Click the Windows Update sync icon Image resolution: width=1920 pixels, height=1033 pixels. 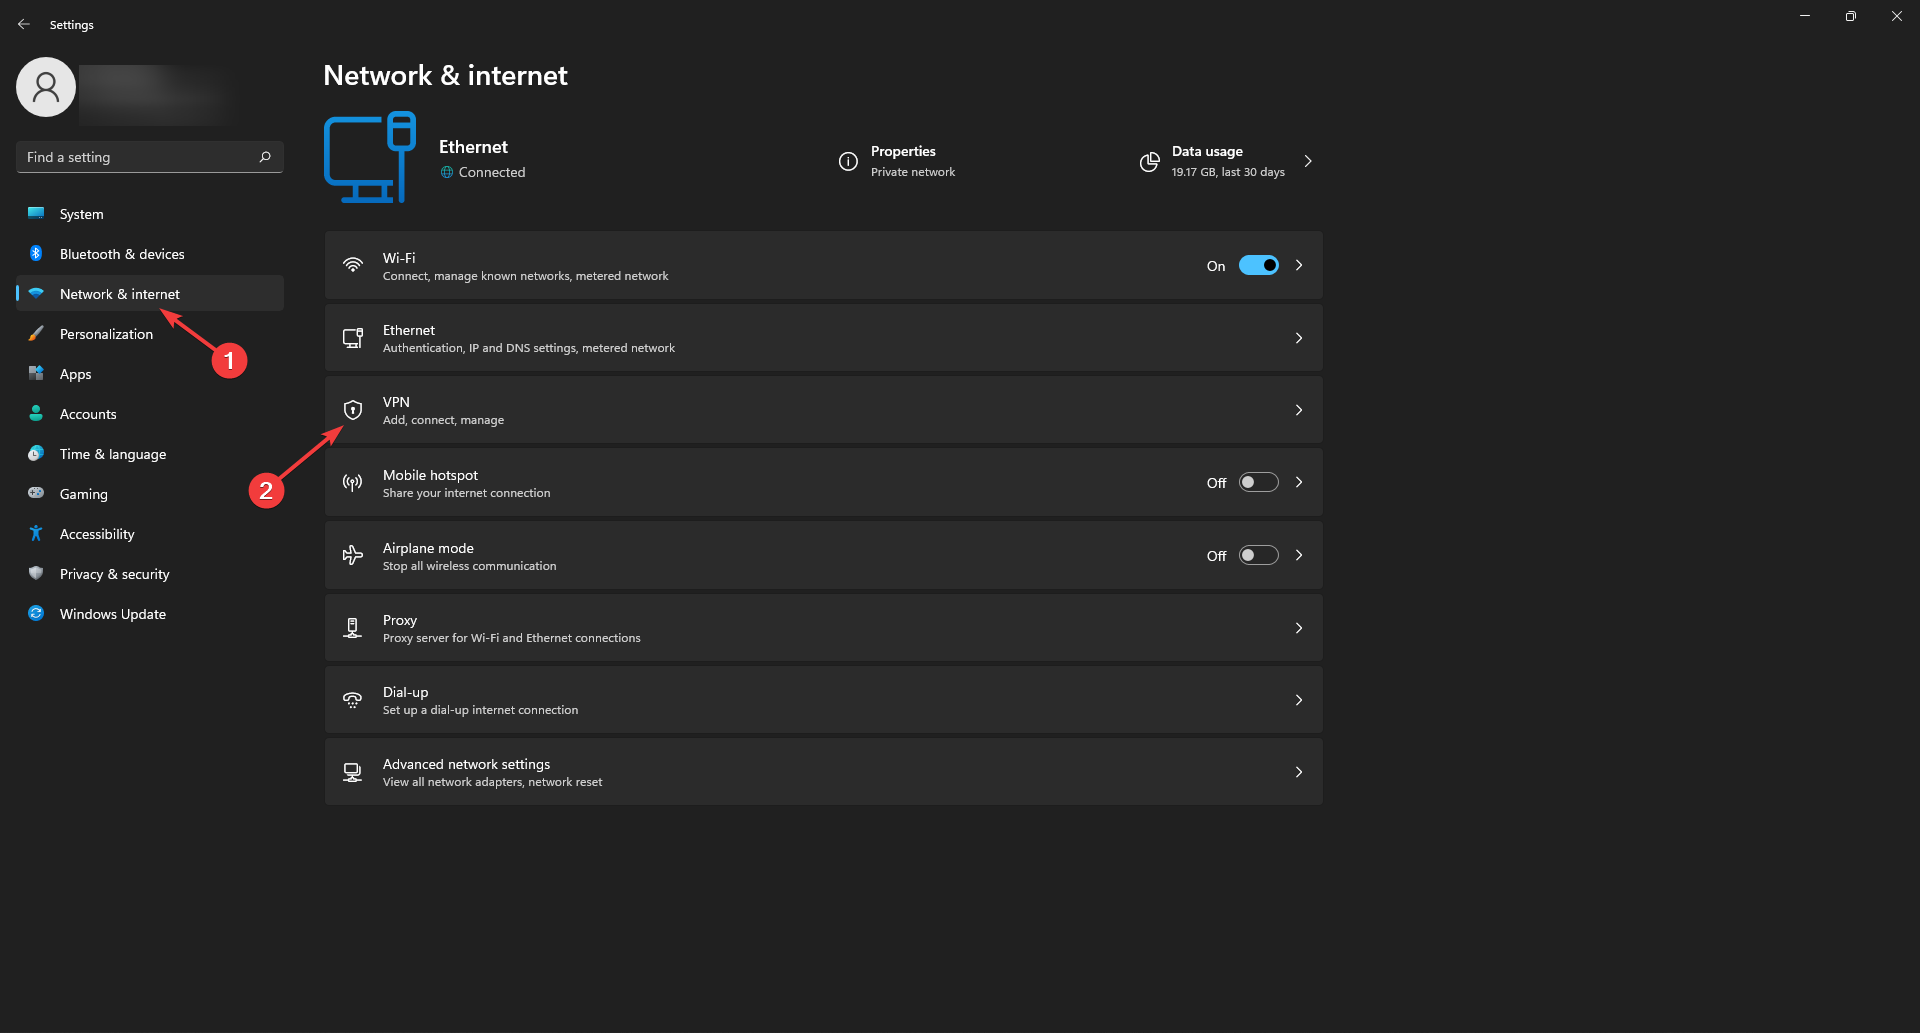[36, 613]
